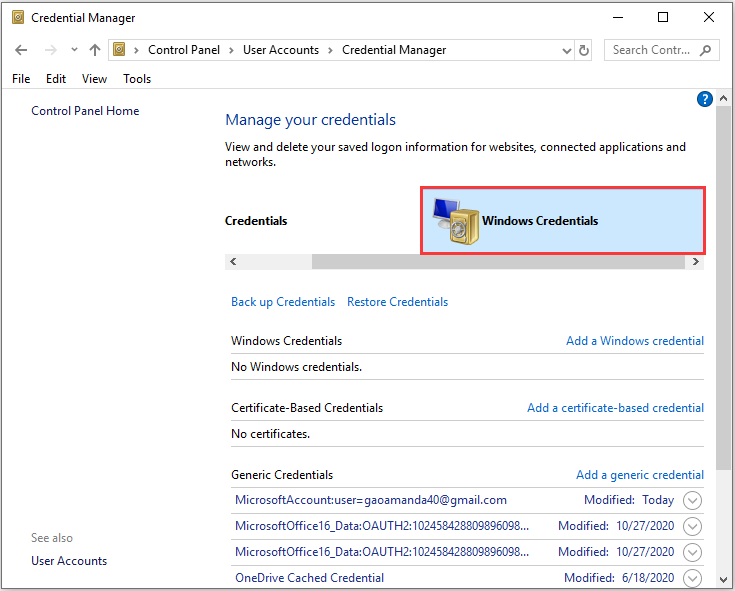The image size is (735, 591).
Task: Click the horizontal scrollbar right arrow
Action: click(x=696, y=261)
